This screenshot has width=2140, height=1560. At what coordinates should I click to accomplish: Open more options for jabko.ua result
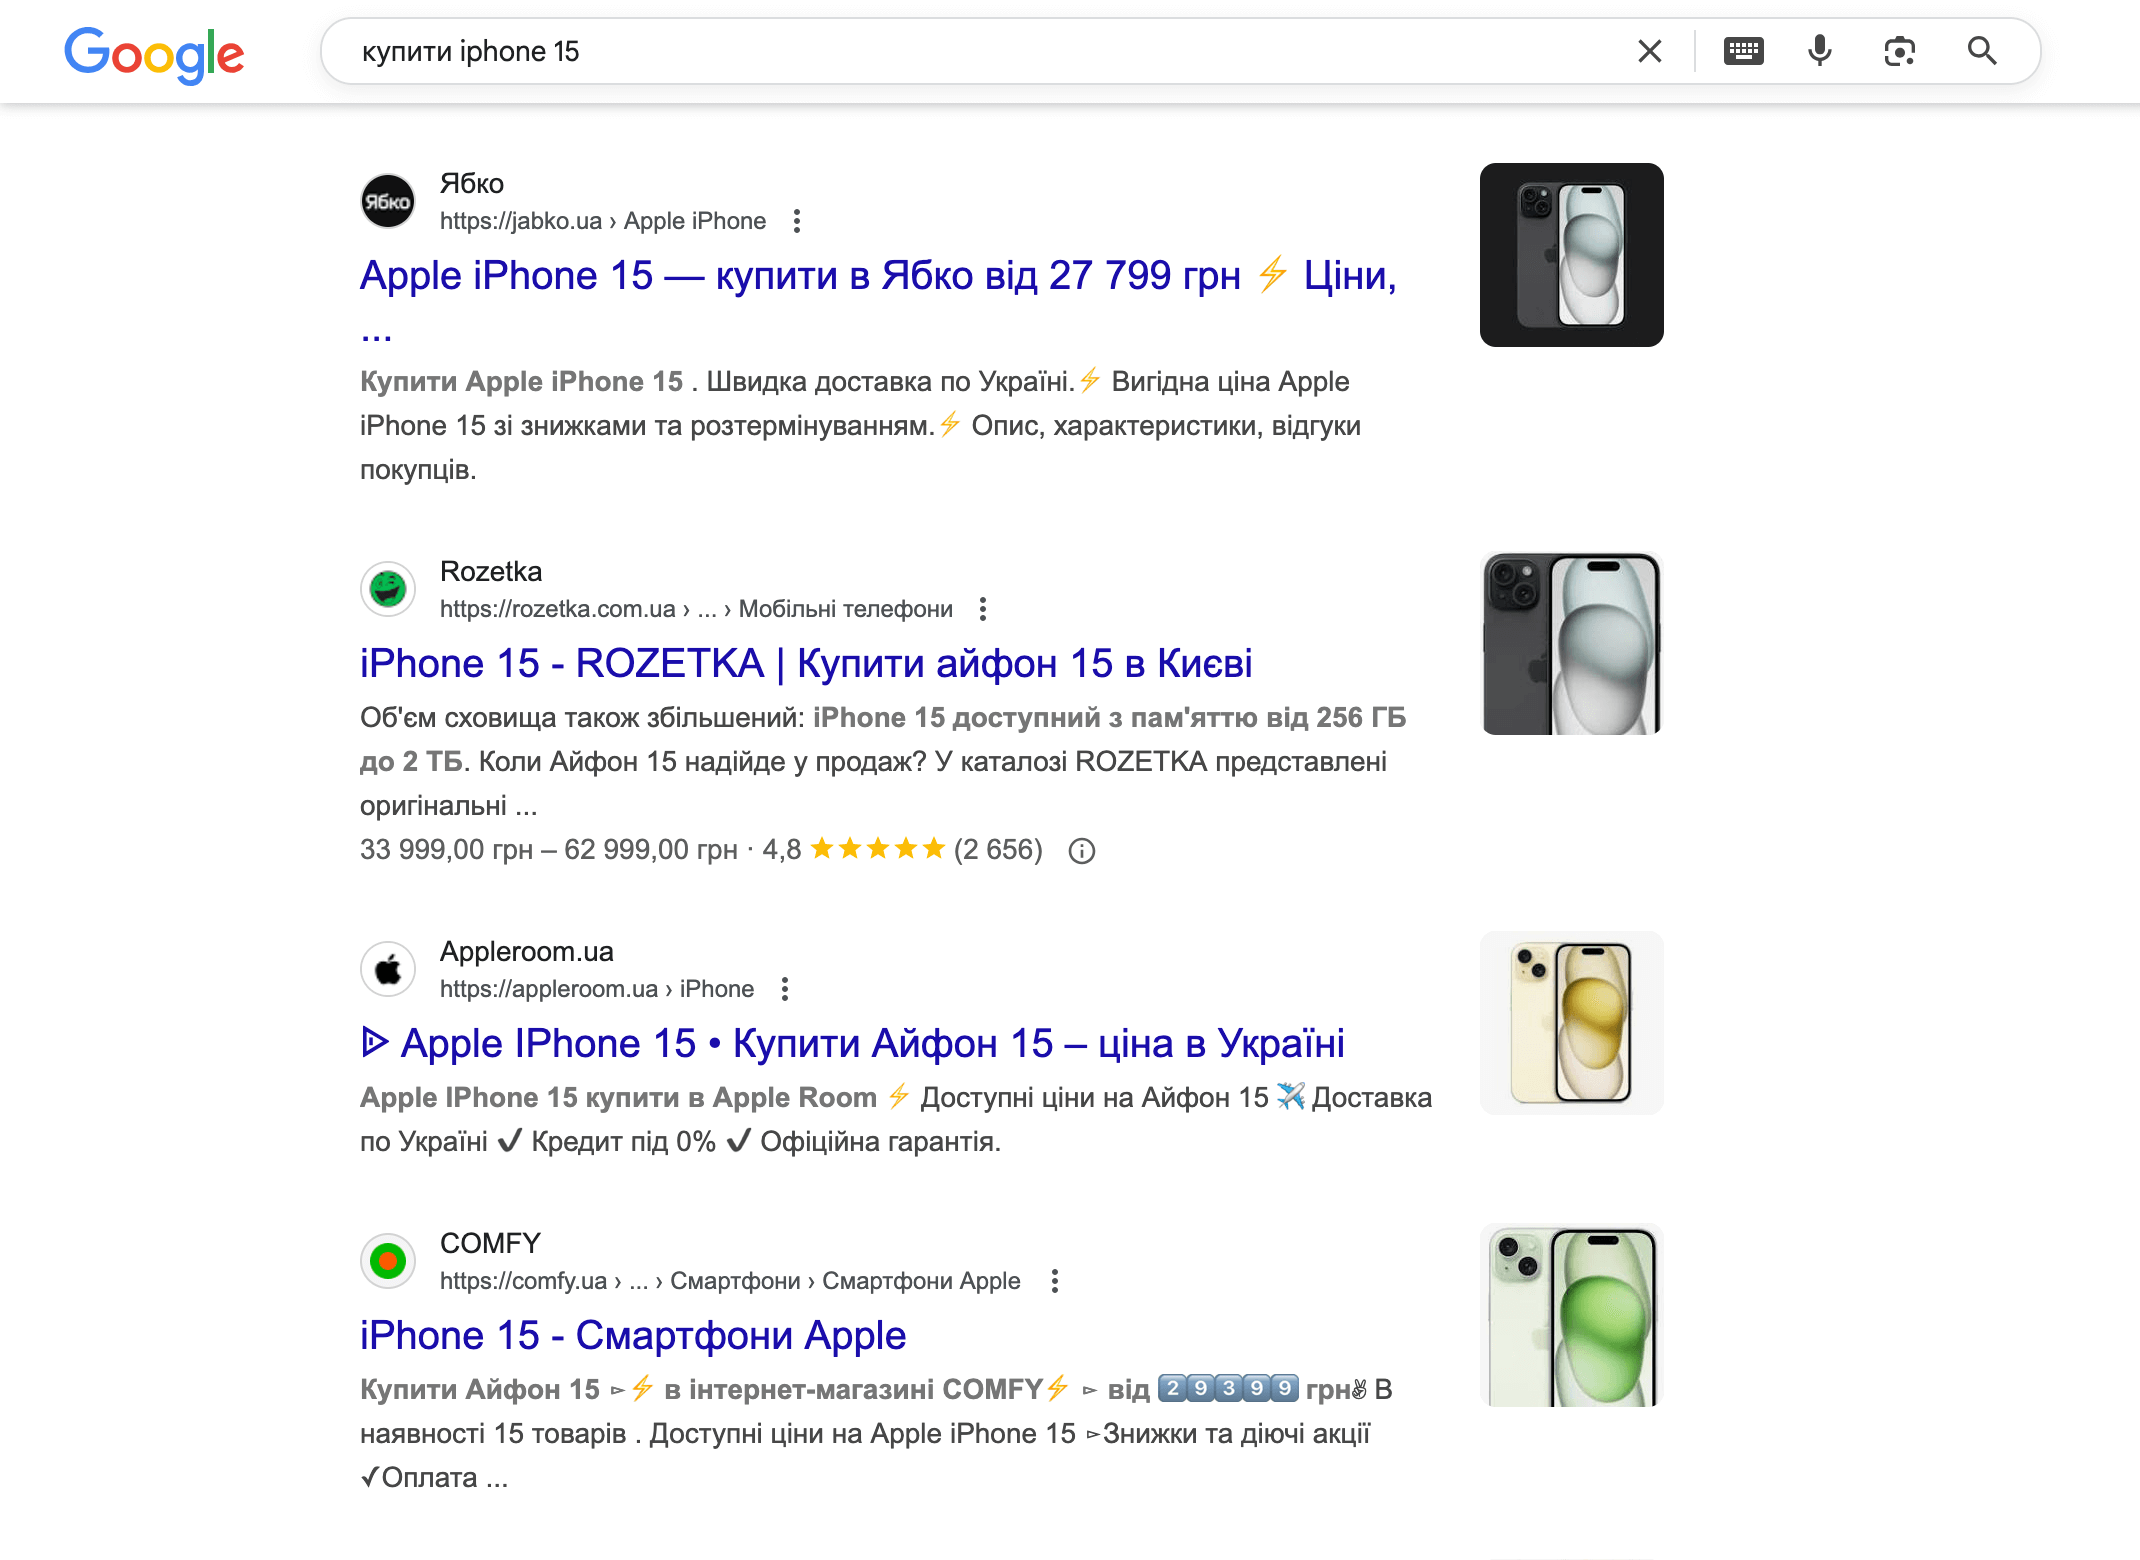(x=797, y=221)
